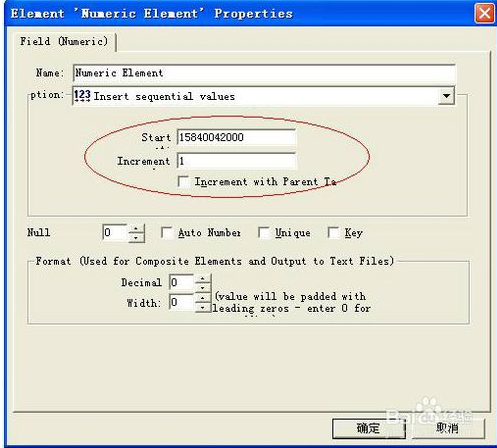
Task: Decrease Decimal with down arrow
Action: coord(203,287)
